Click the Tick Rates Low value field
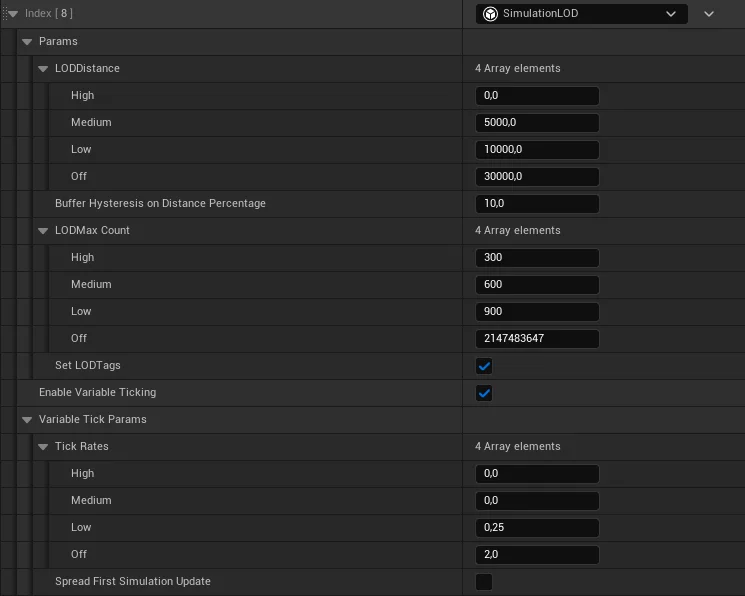This screenshot has height=596, width=745. pyautogui.click(x=537, y=528)
